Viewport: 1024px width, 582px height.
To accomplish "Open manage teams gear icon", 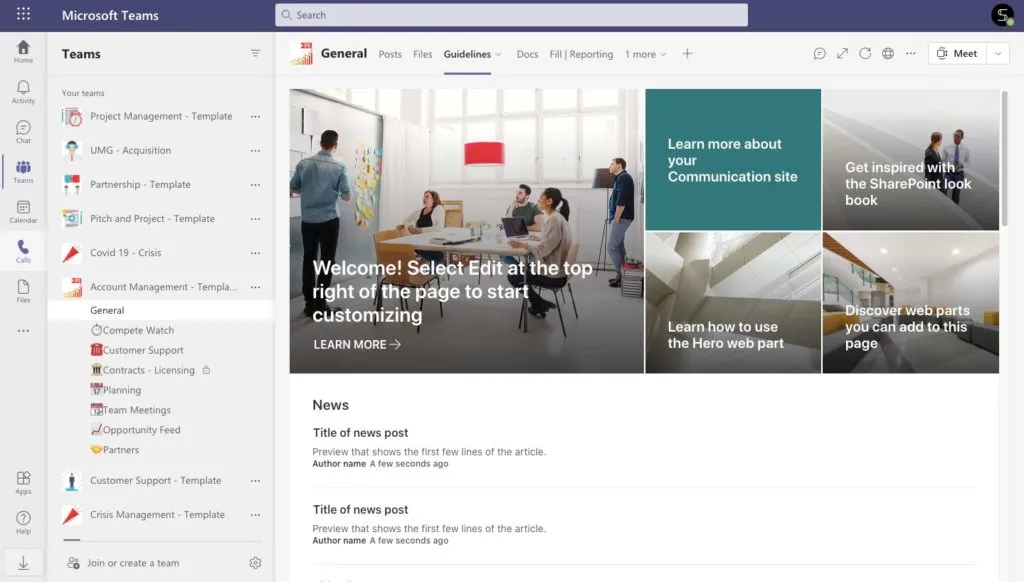I will [255, 562].
